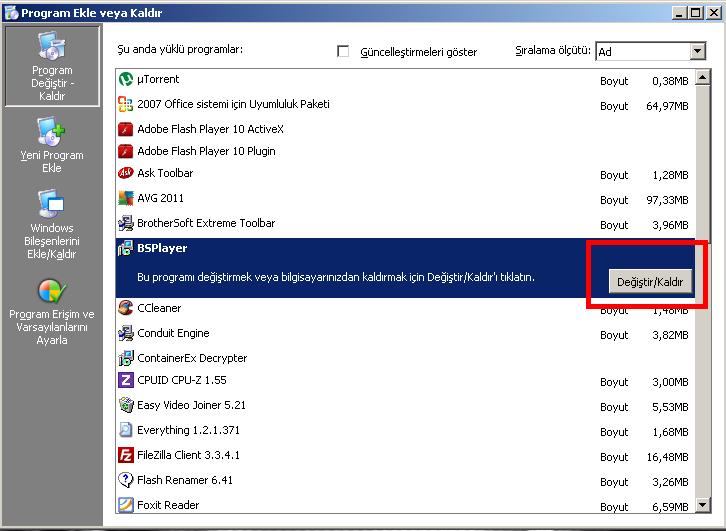
Task: Select CPUID CPU-Z 1.55 entry
Action: click(405, 381)
